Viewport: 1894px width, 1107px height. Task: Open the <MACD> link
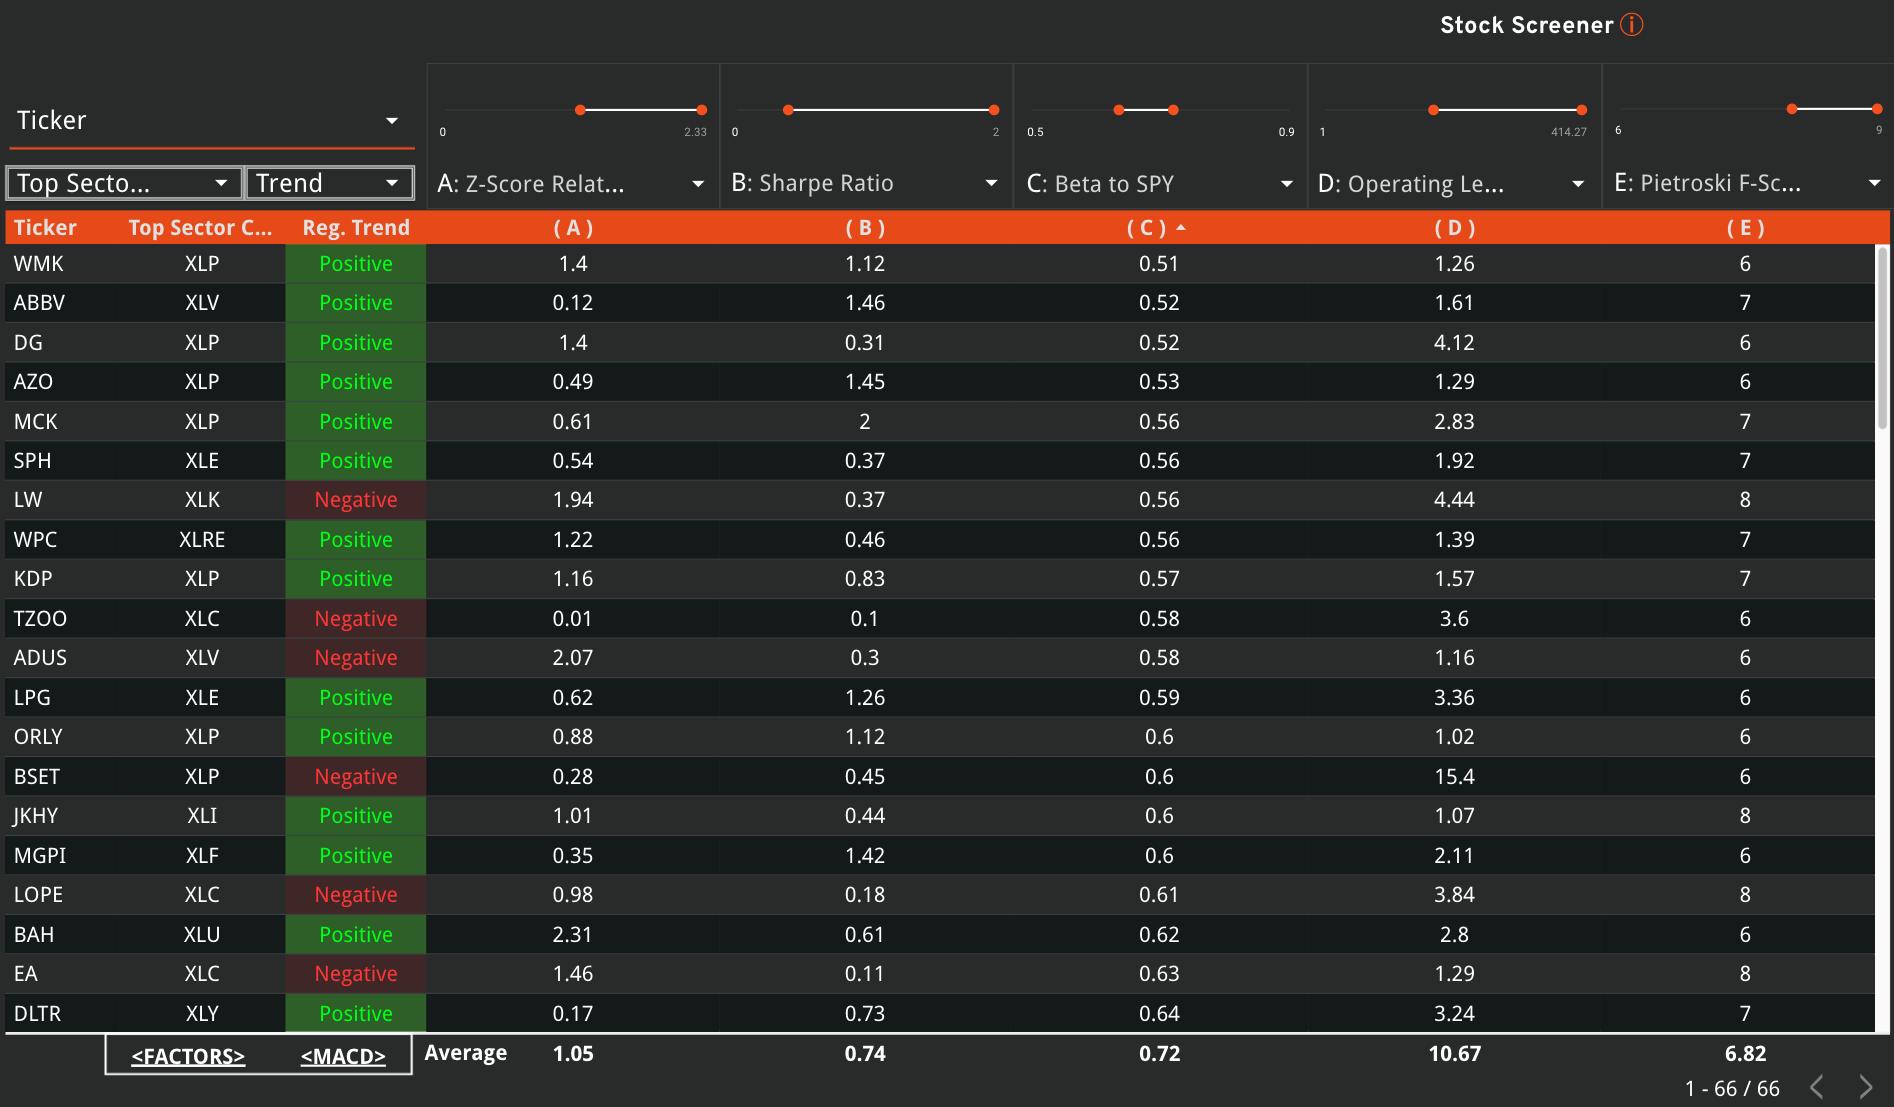tap(343, 1056)
